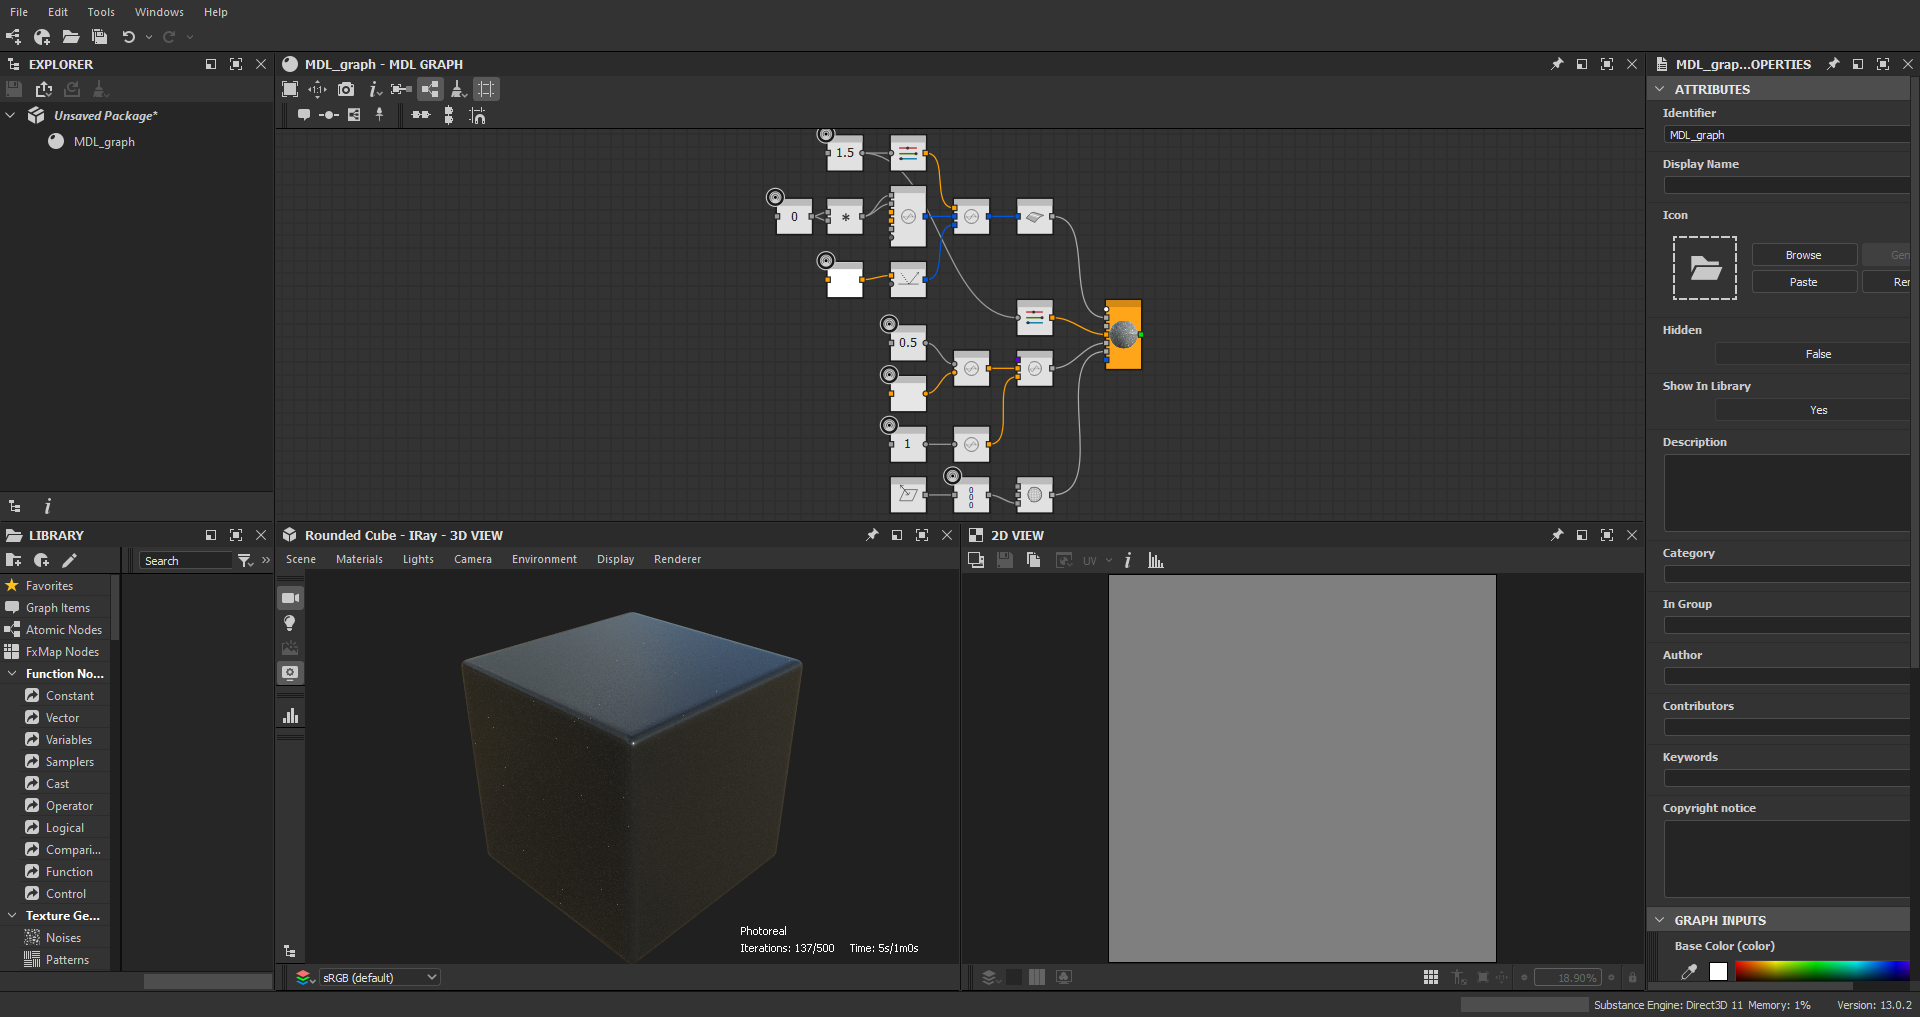Collapse the ATTRIBUTES section
The image size is (1920, 1017).
tap(1660, 89)
